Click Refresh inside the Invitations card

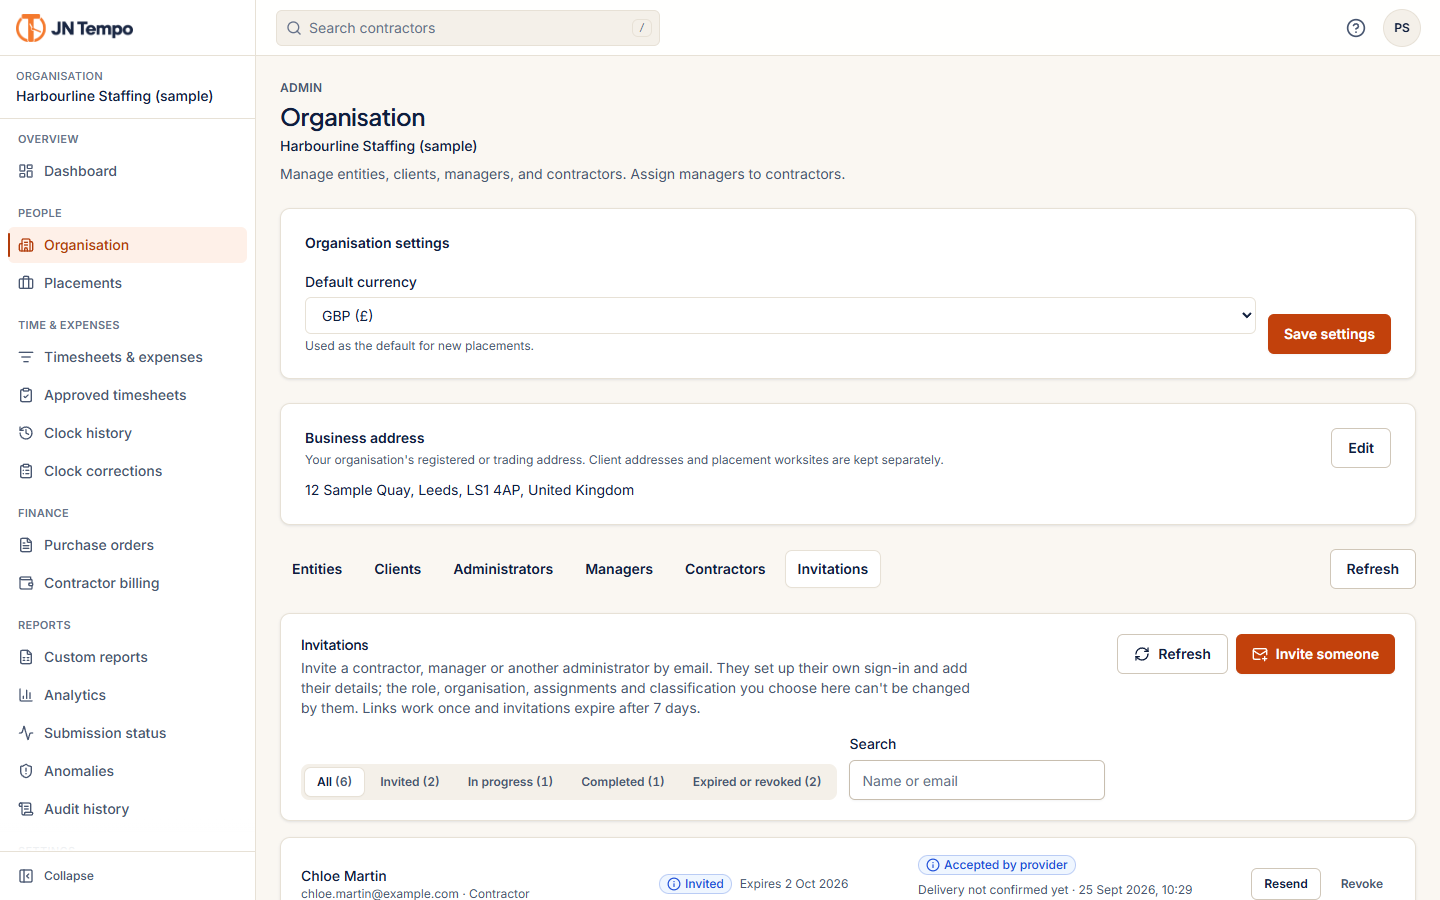1172,654
